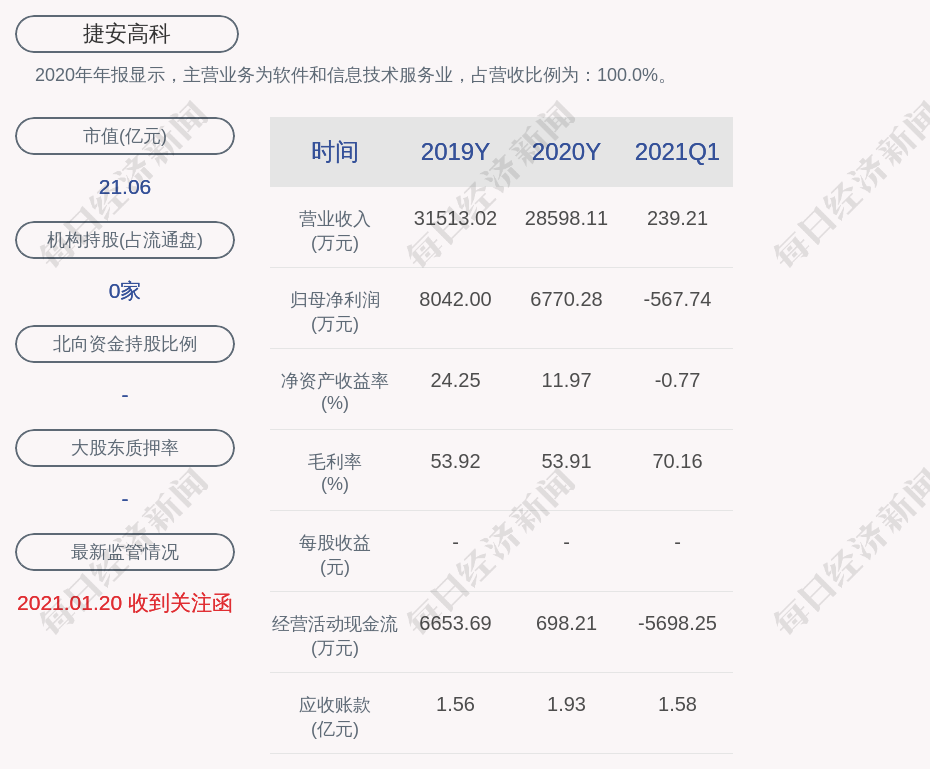Click the 2021Q1 net profit value -567.74
This screenshot has height=769, width=930.
coord(677,299)
